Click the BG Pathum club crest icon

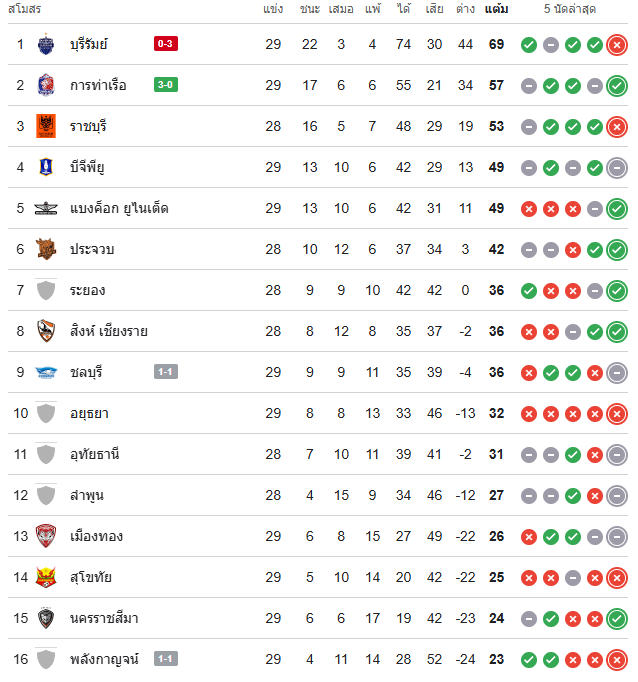(46, 167)
